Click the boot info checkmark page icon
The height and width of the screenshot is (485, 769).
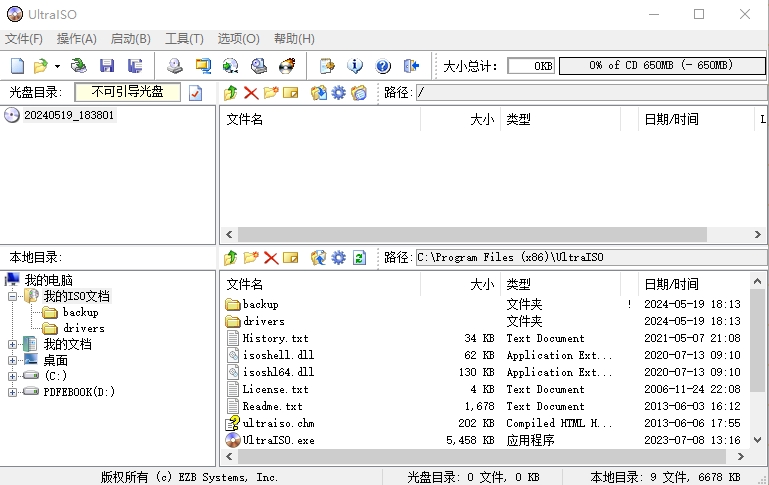pos(195,93)
